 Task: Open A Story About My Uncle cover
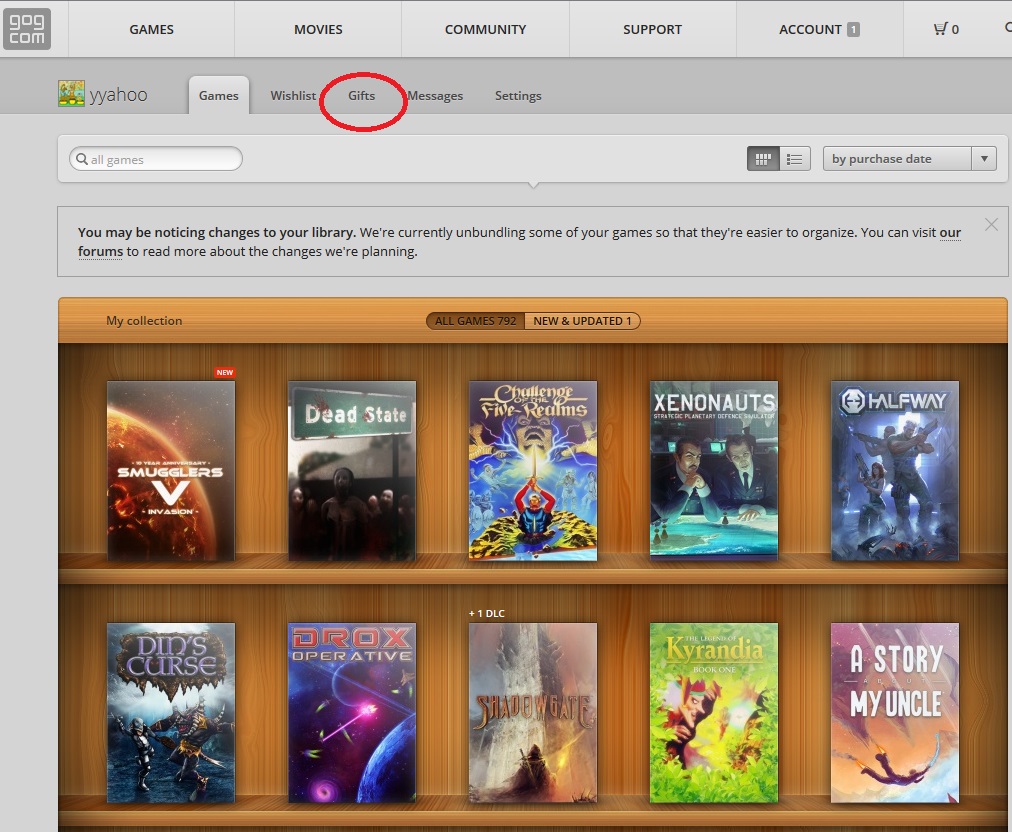point(895,713)
